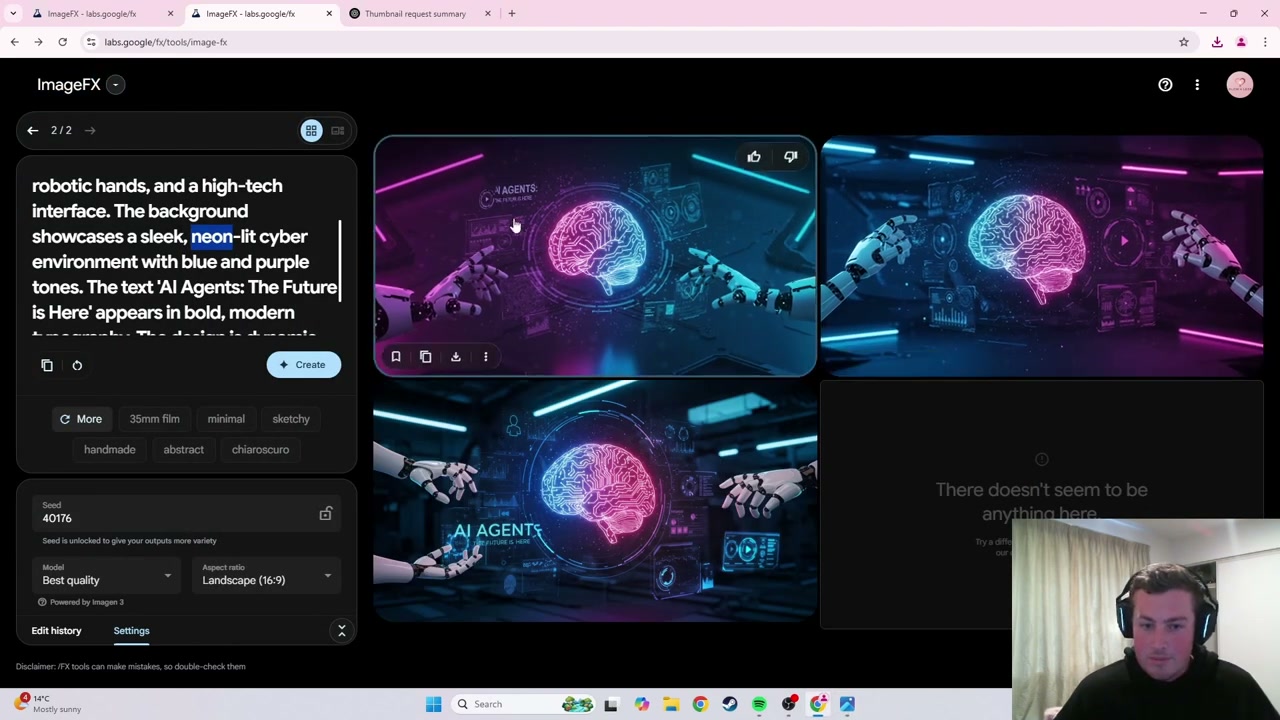The height and width of the screenshot is (720, 1280).
Task: Collapse the settings panel with X icon
Action: (x=341, y=631)
